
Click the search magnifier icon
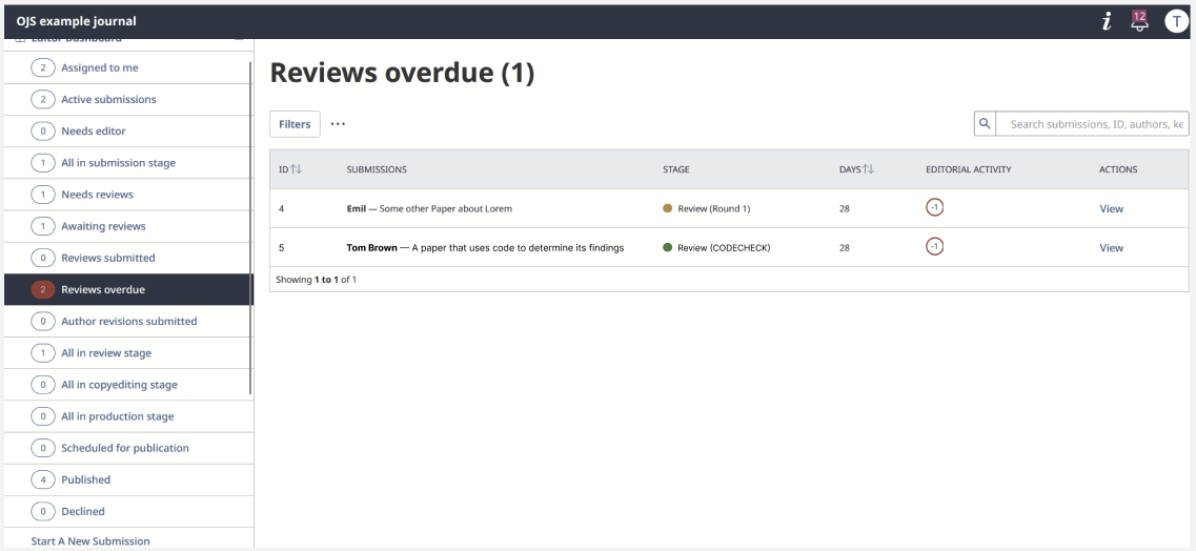click(984, 124)
